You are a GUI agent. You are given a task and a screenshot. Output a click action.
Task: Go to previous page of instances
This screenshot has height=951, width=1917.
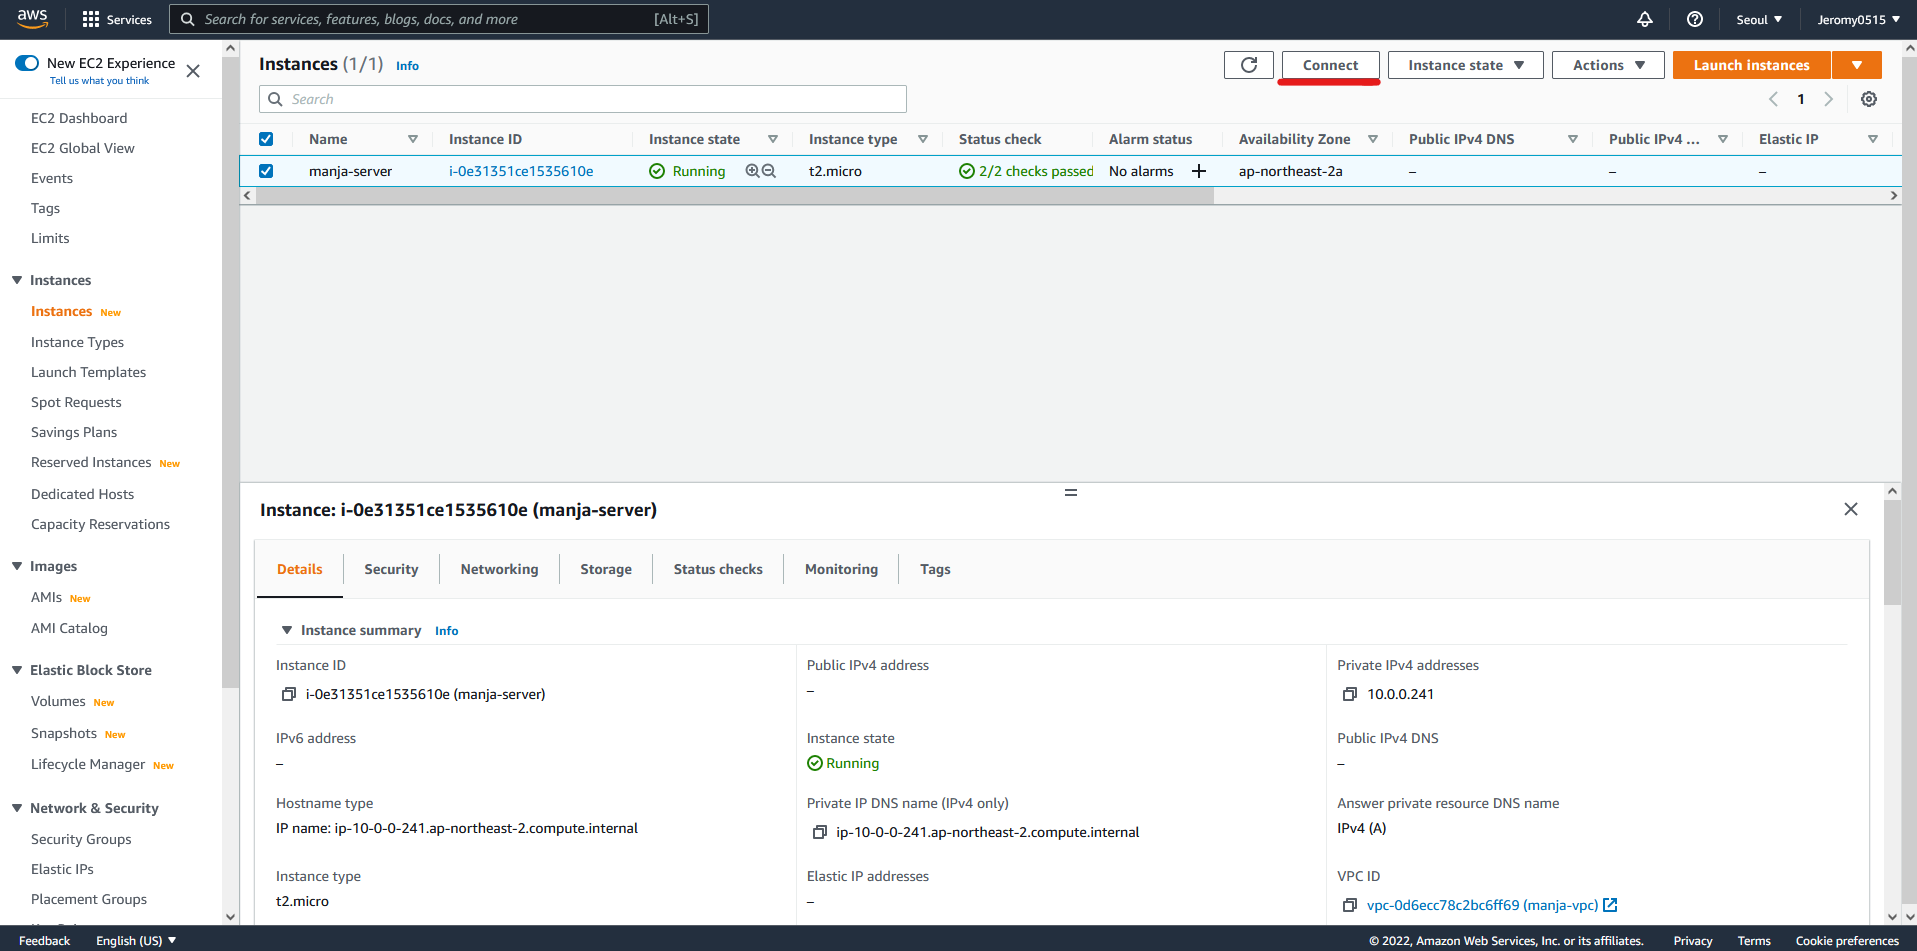tap(1773, 99)
